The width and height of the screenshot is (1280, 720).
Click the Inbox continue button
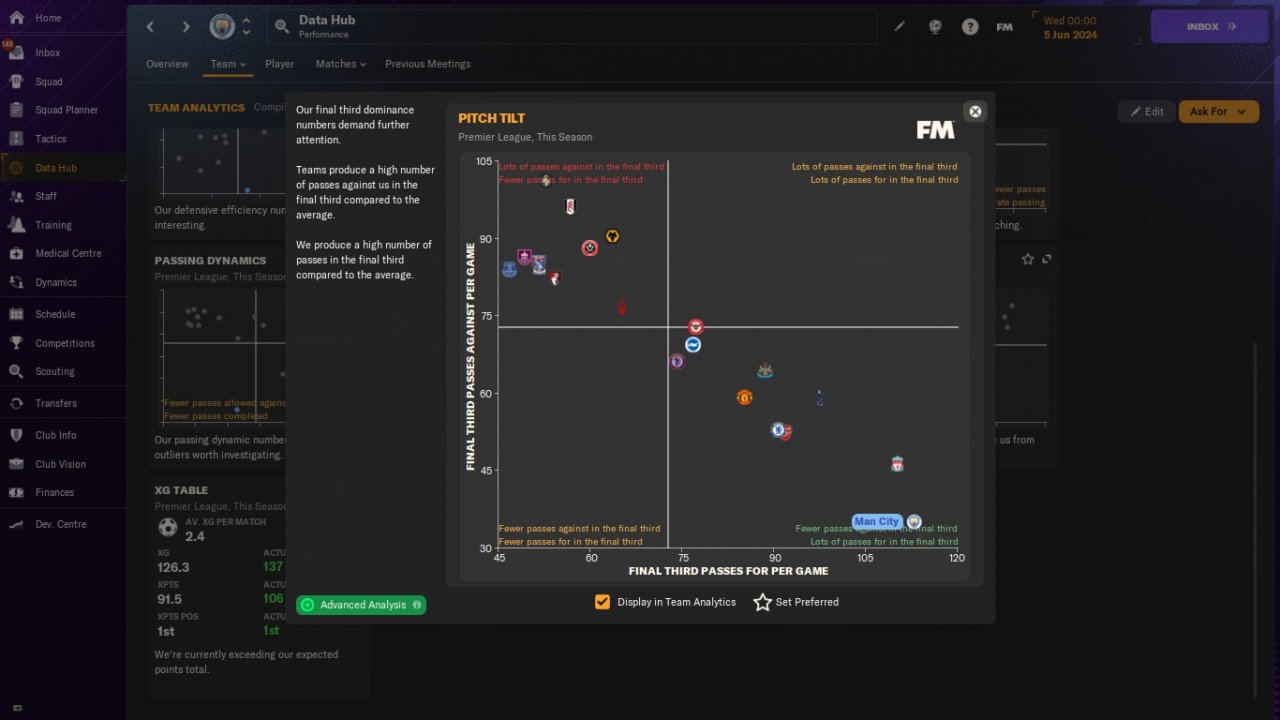[1209, 27]
